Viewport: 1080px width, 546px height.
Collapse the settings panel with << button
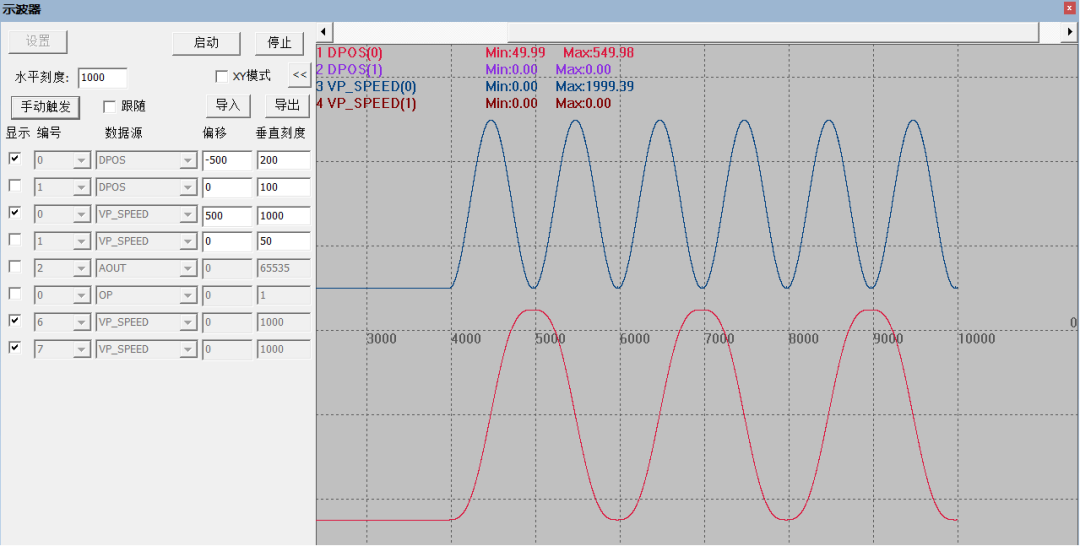[x=300, y=75]
